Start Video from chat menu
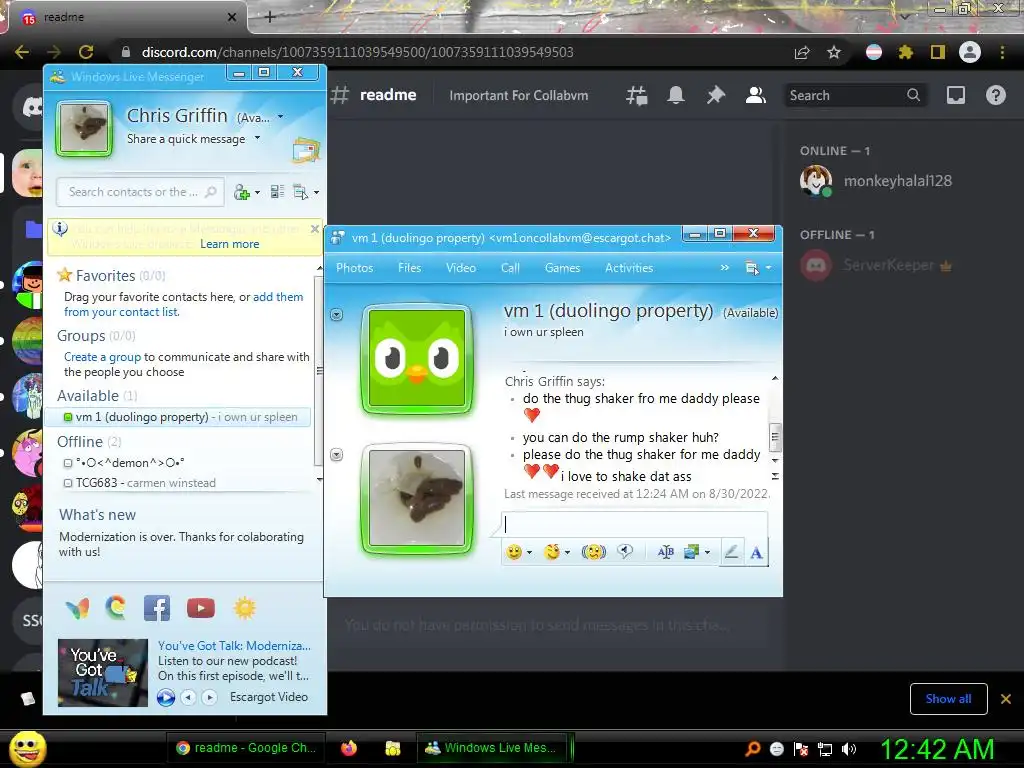 460,268
